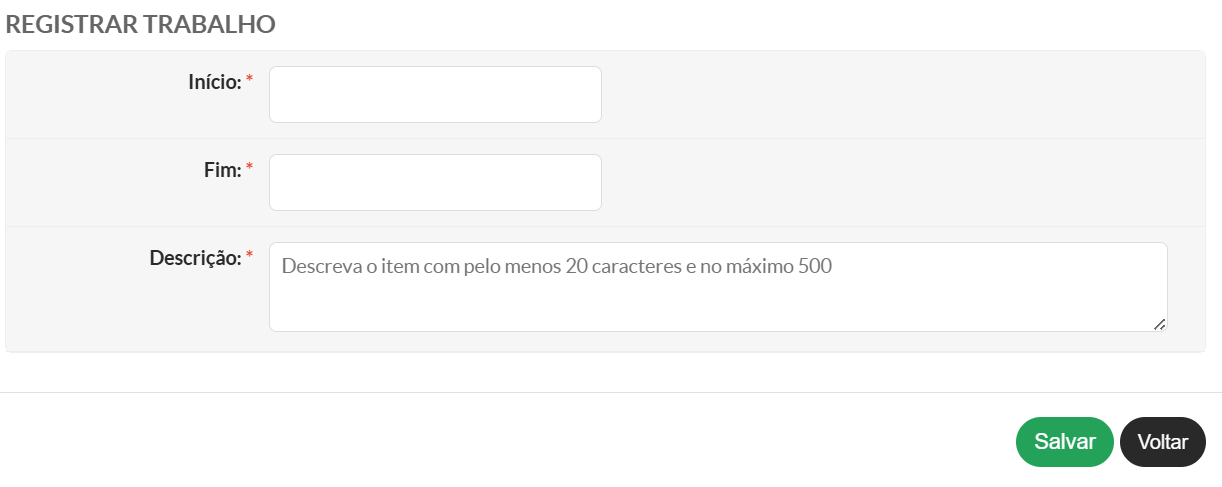This screenshot has width=1222, height=487.
Task: Click the Fim field label
Action: tap(222, 170)
